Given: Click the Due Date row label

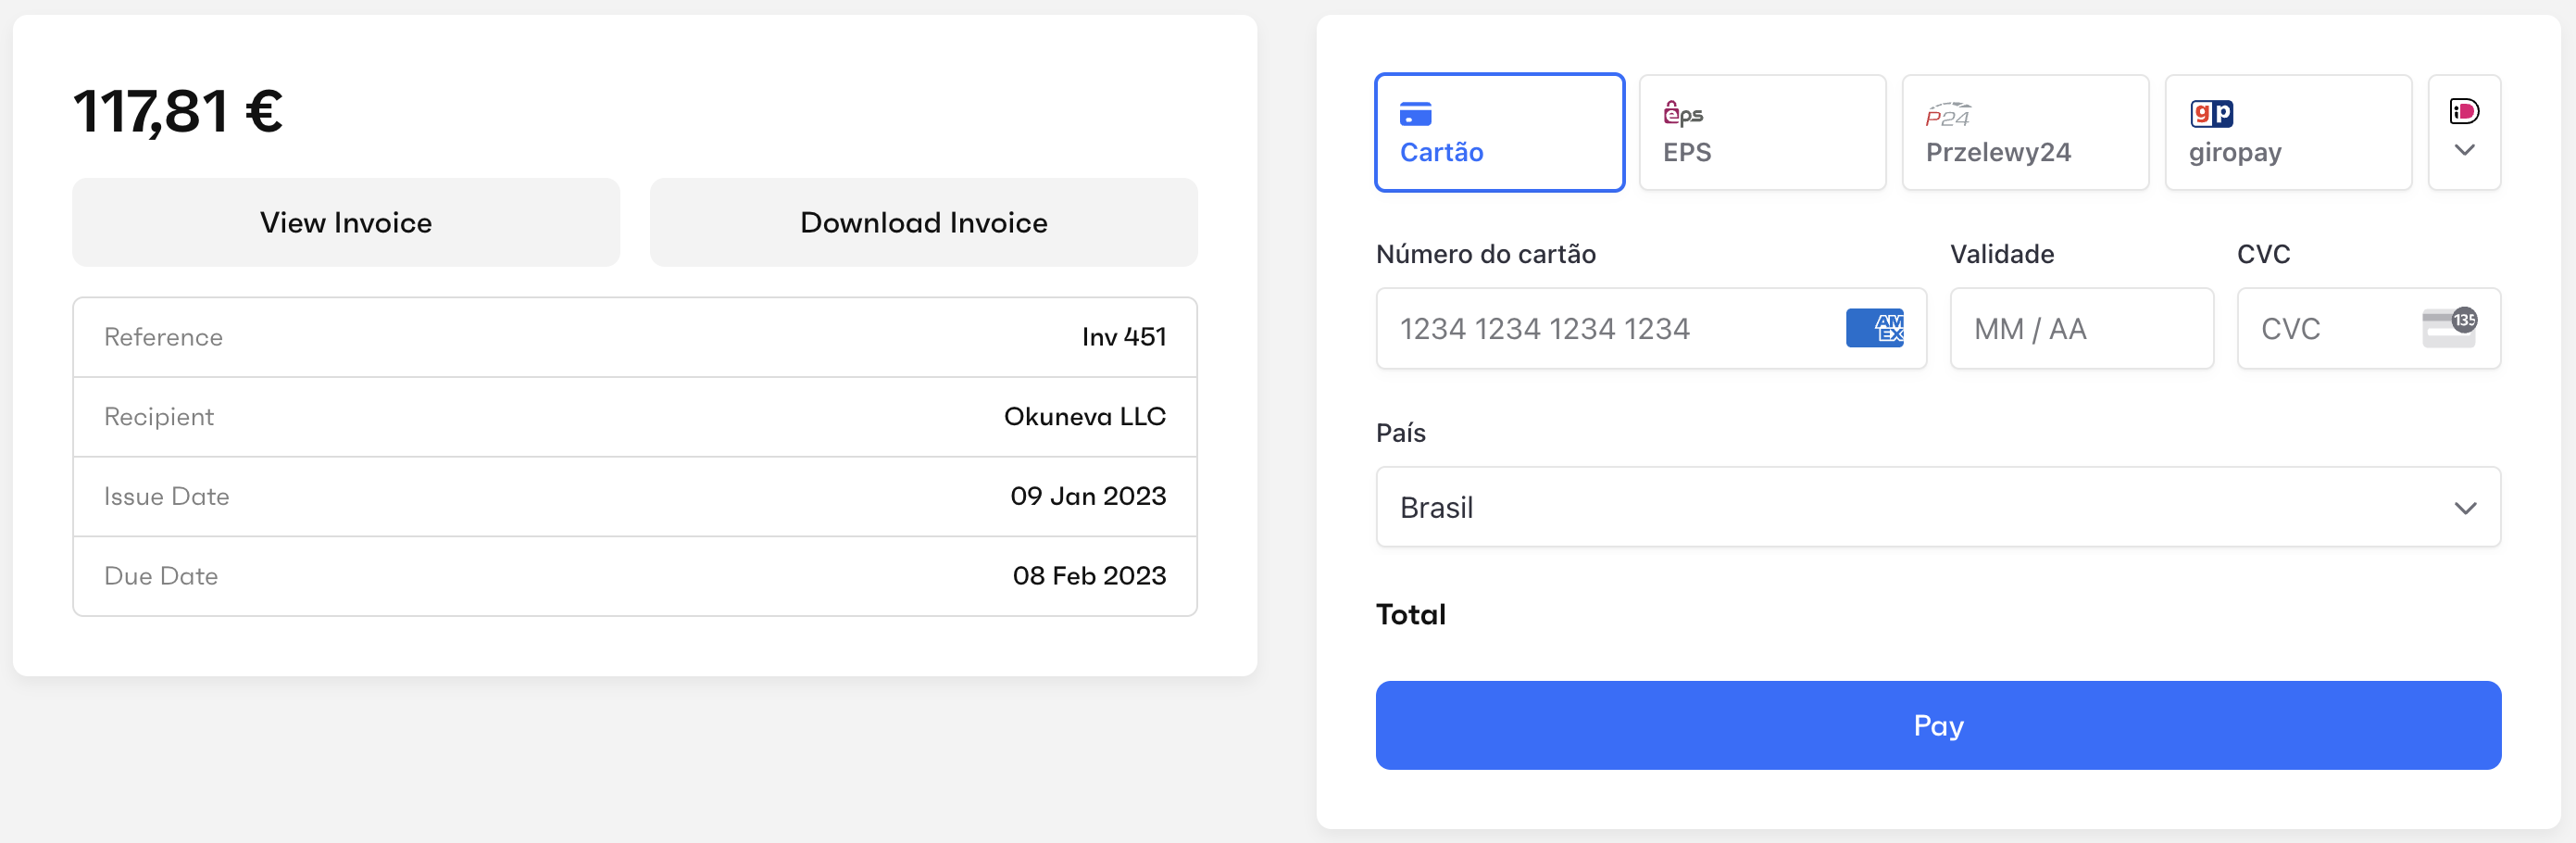Looking at the screenshot, I should [x=161, y=576].
